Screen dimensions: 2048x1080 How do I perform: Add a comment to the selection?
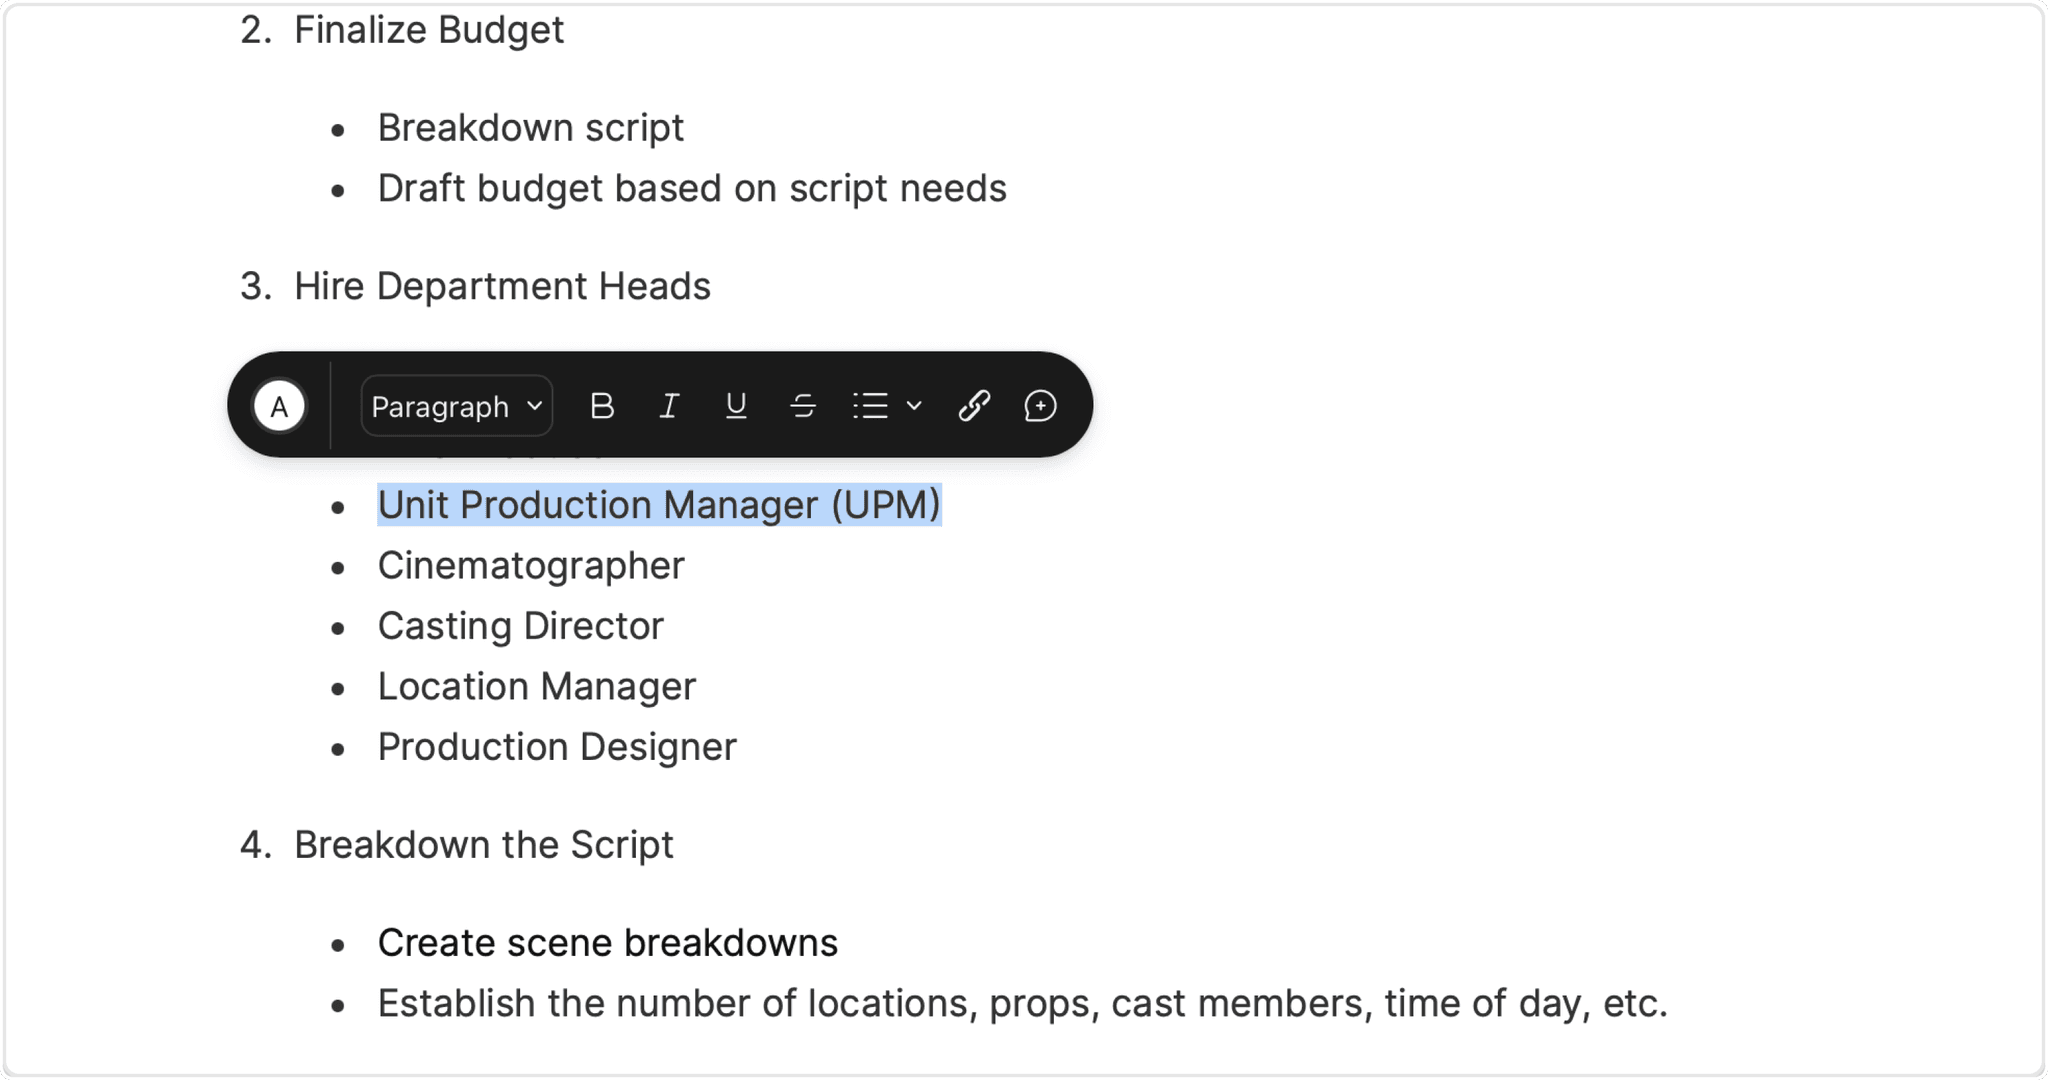click(x=1040, y=405)
